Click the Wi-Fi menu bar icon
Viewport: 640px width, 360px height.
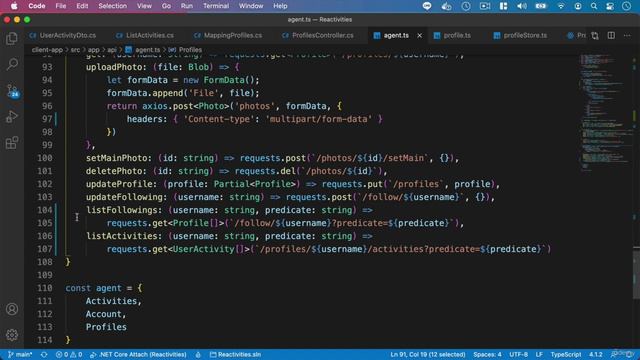click(x=561, y=6)
